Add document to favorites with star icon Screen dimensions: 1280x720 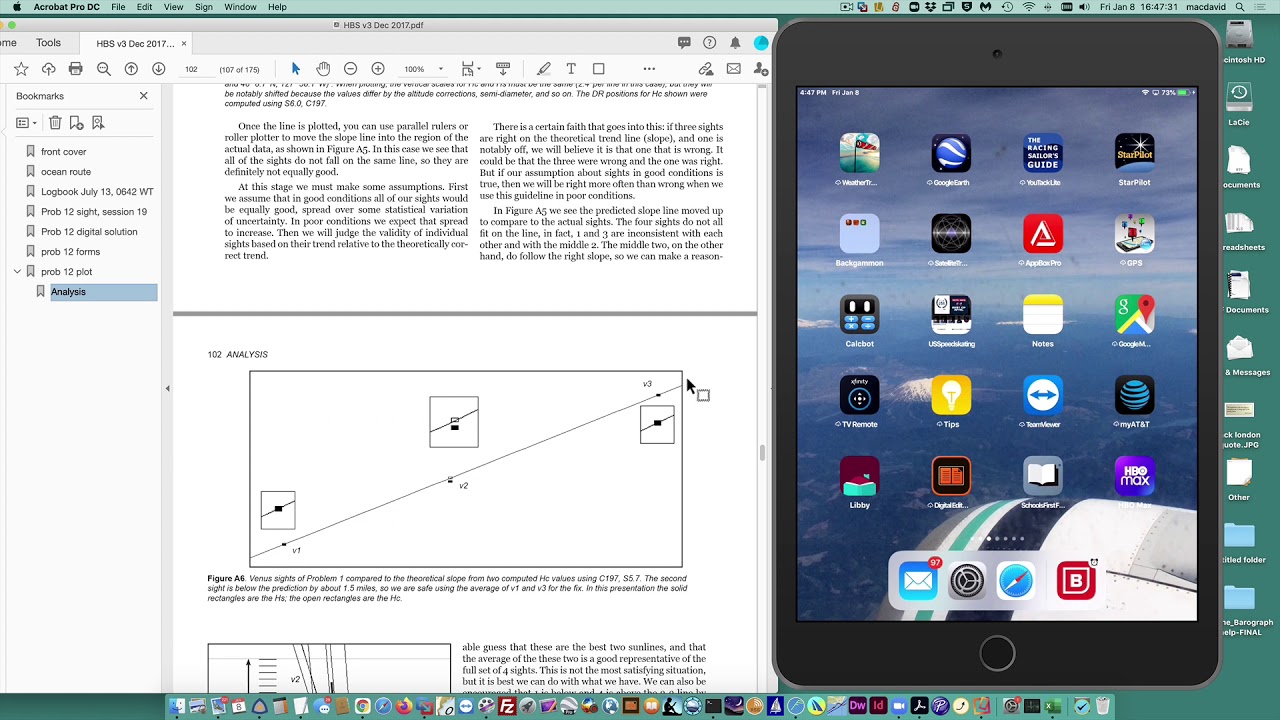coord(21,69)
